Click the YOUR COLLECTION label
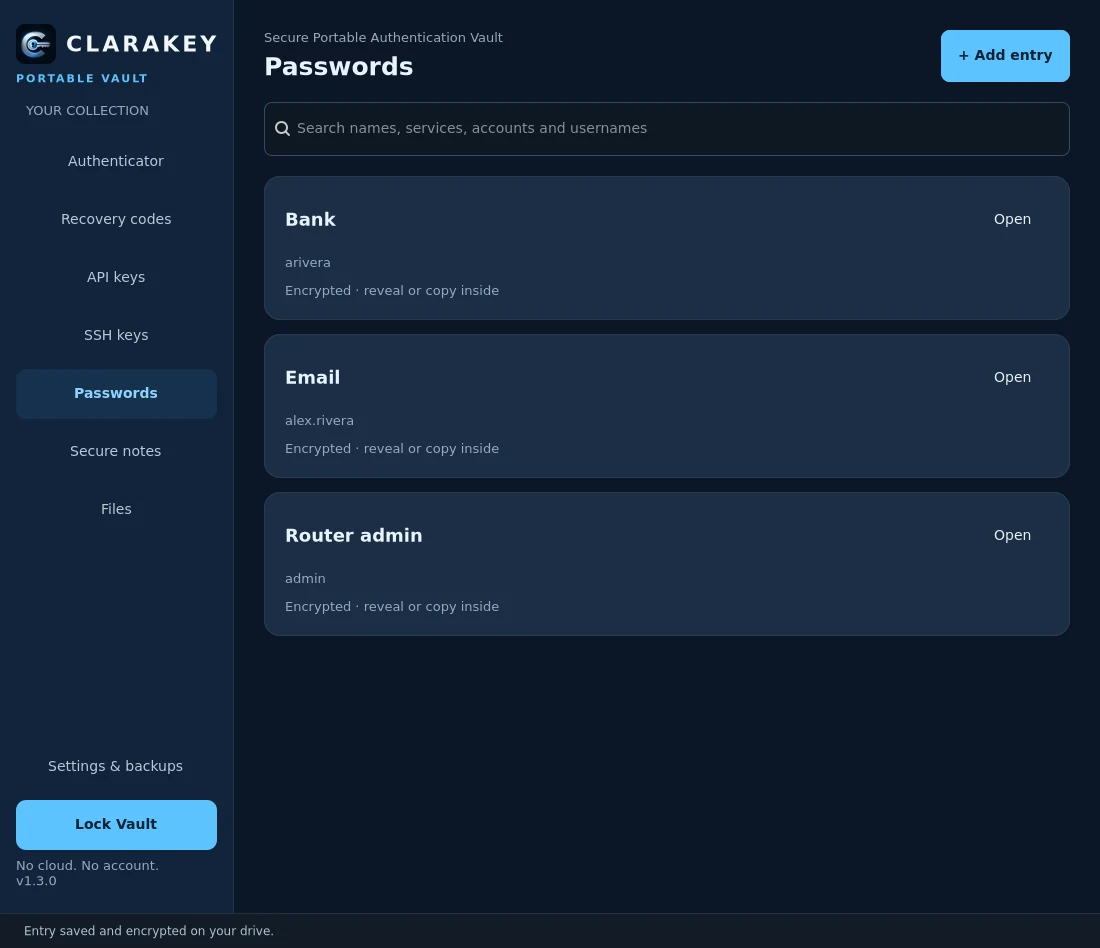The height and width of the screenshot is (948, 1100). (87, 110)
